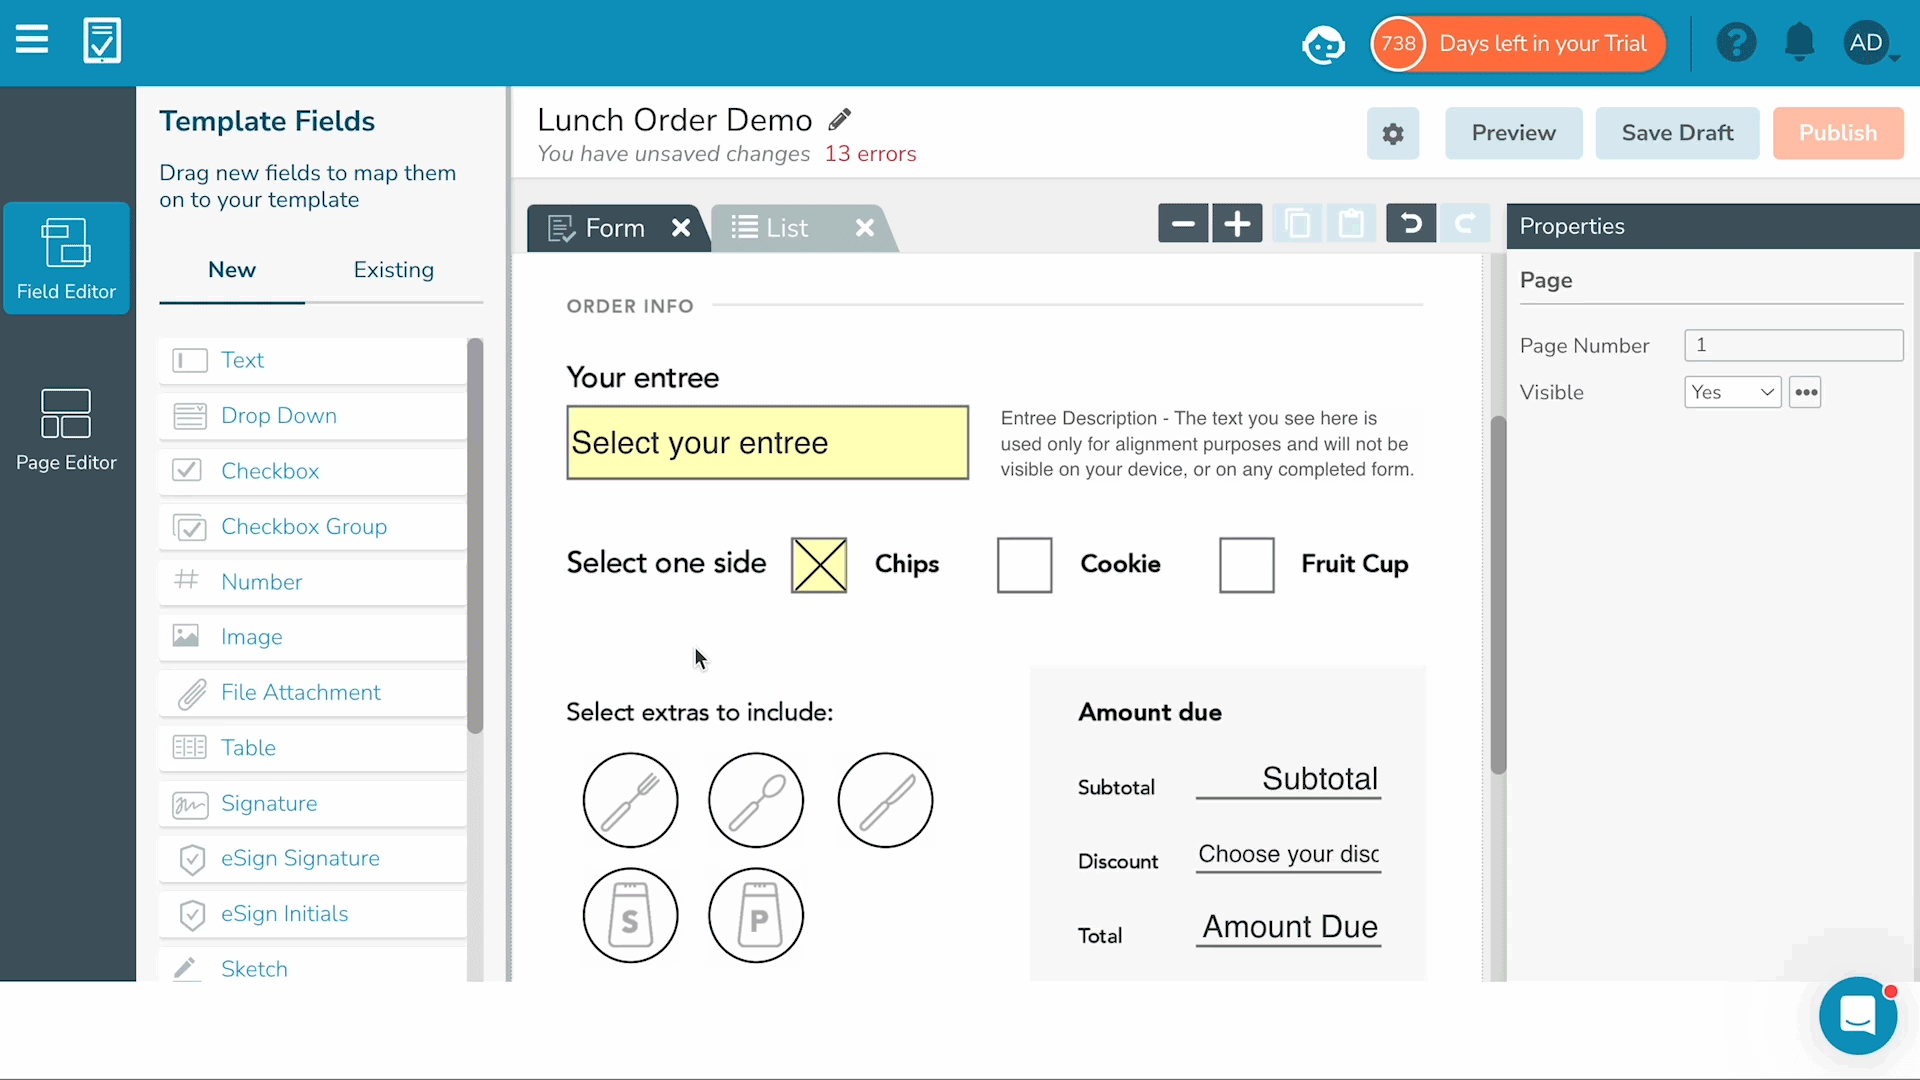1920x1080 pixels.
Task: Open the live chat bubble
Action: (x=1858, y=1017)
